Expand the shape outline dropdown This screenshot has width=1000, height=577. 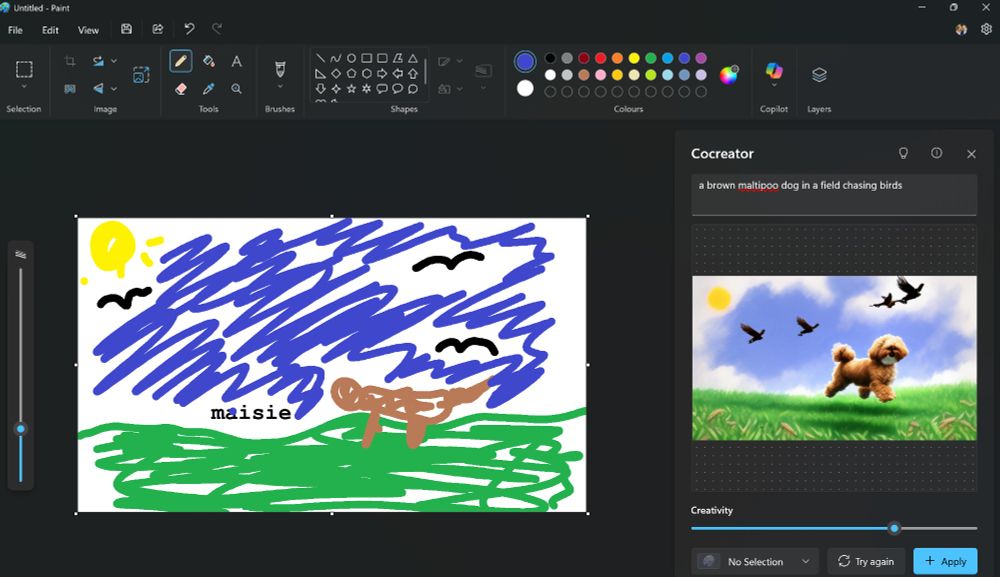(x=460, y=61)
